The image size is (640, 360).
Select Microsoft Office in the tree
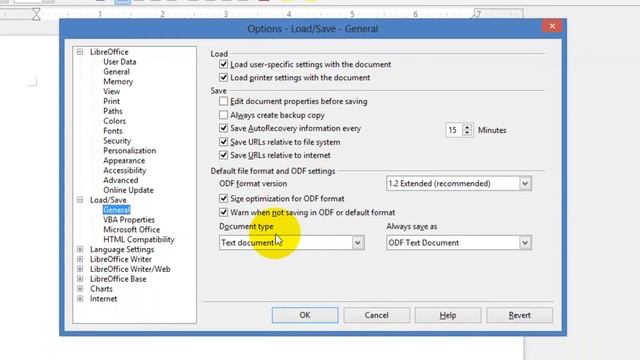coord(131,229)
